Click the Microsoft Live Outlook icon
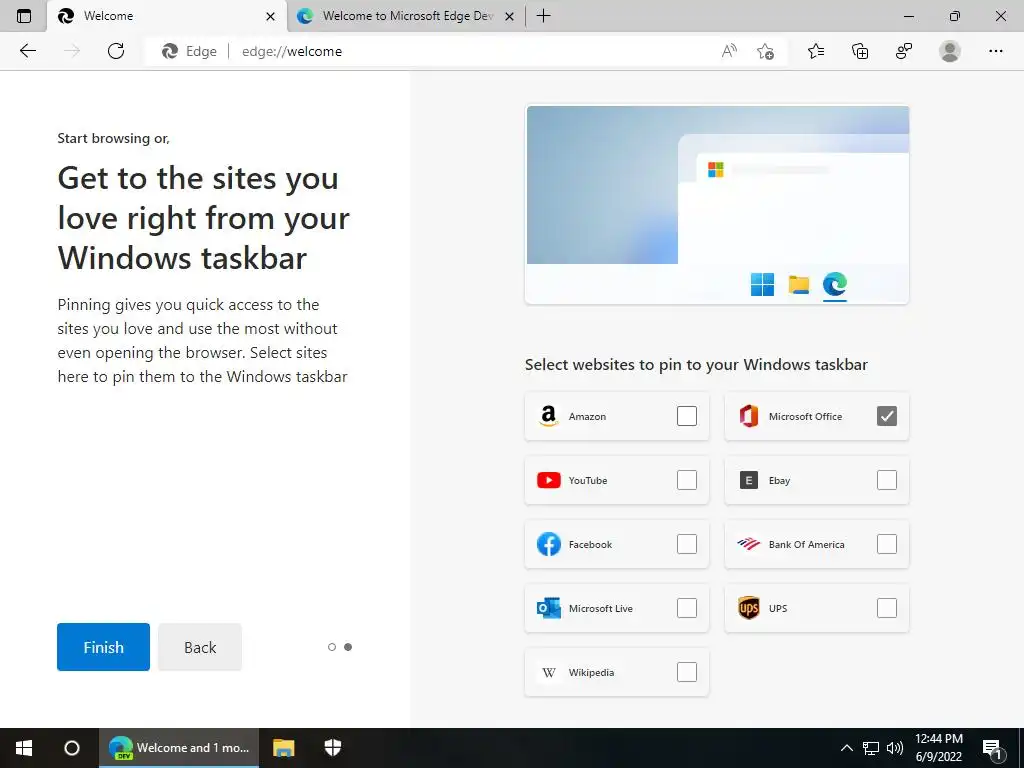 (549, 608)
